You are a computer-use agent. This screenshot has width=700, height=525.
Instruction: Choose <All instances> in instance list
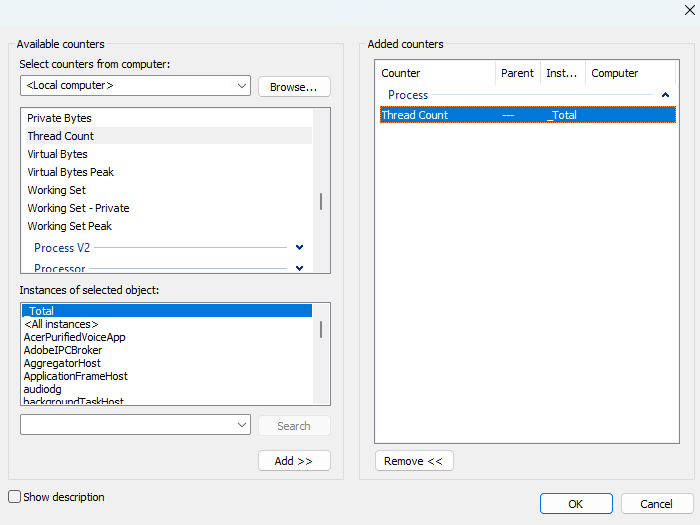click(x=61, y=324)
